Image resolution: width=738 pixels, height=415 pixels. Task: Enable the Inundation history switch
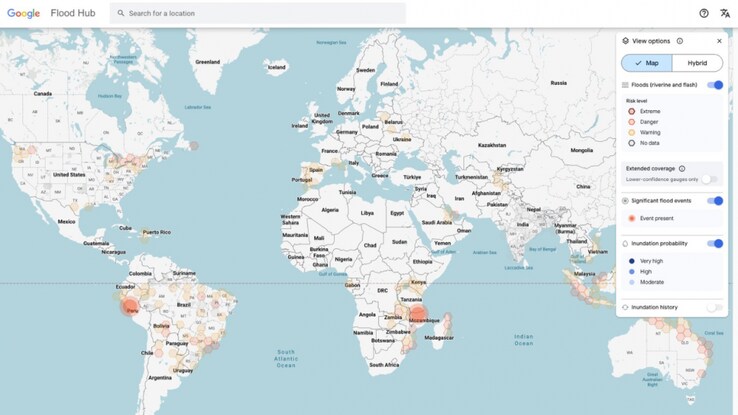(712, 307)
